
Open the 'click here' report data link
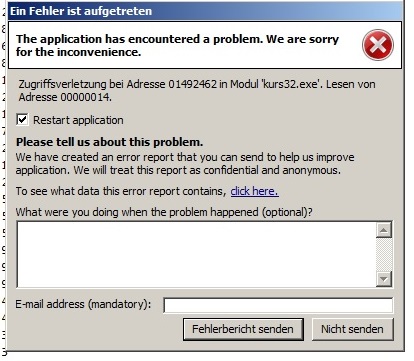point(255,191)
